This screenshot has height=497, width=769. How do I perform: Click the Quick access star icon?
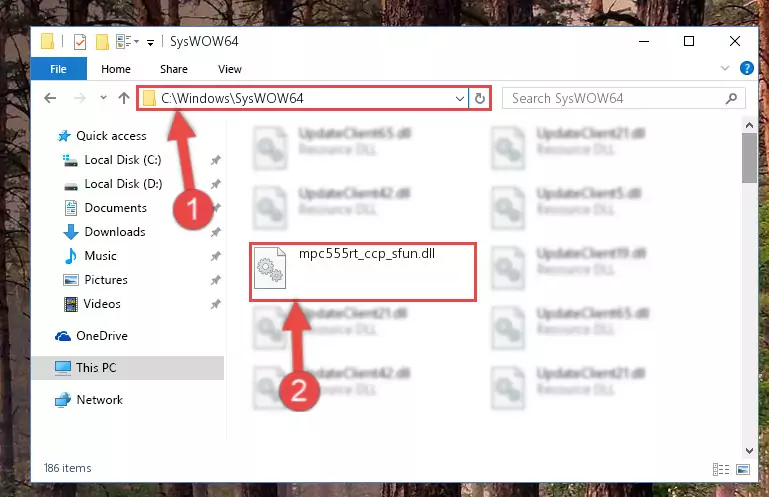(x=64, y=136)
